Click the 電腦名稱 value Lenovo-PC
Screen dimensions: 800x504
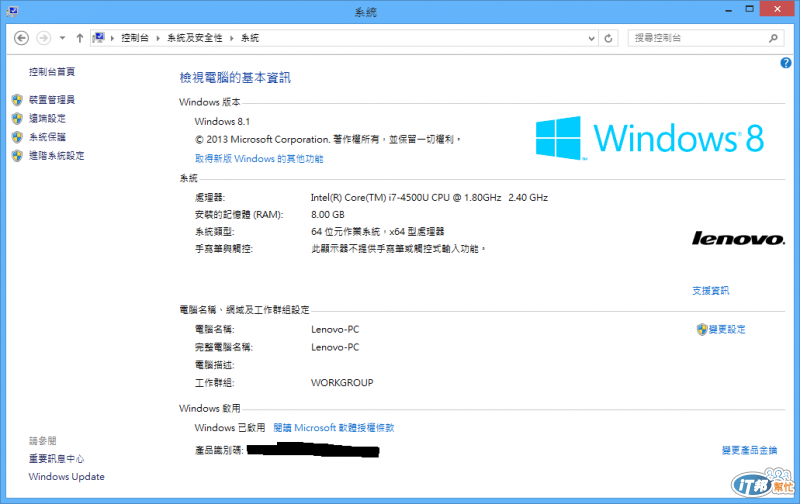coord(335,330)
